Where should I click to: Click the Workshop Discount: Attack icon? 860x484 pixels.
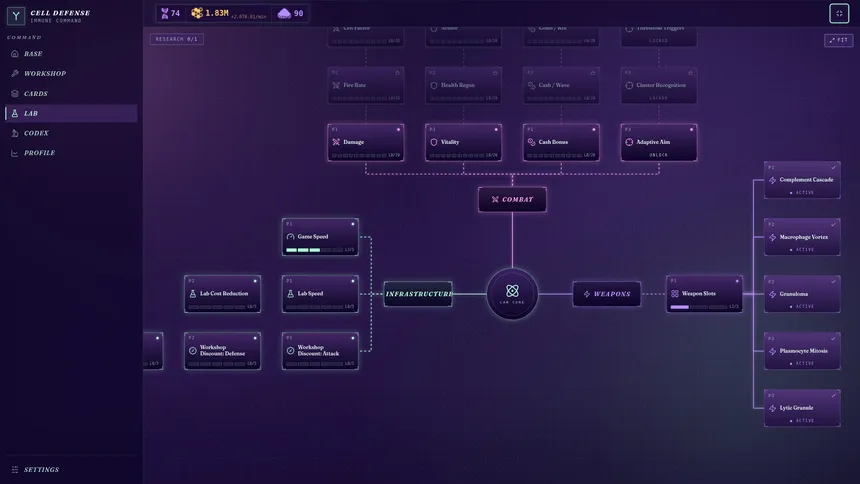291,351
